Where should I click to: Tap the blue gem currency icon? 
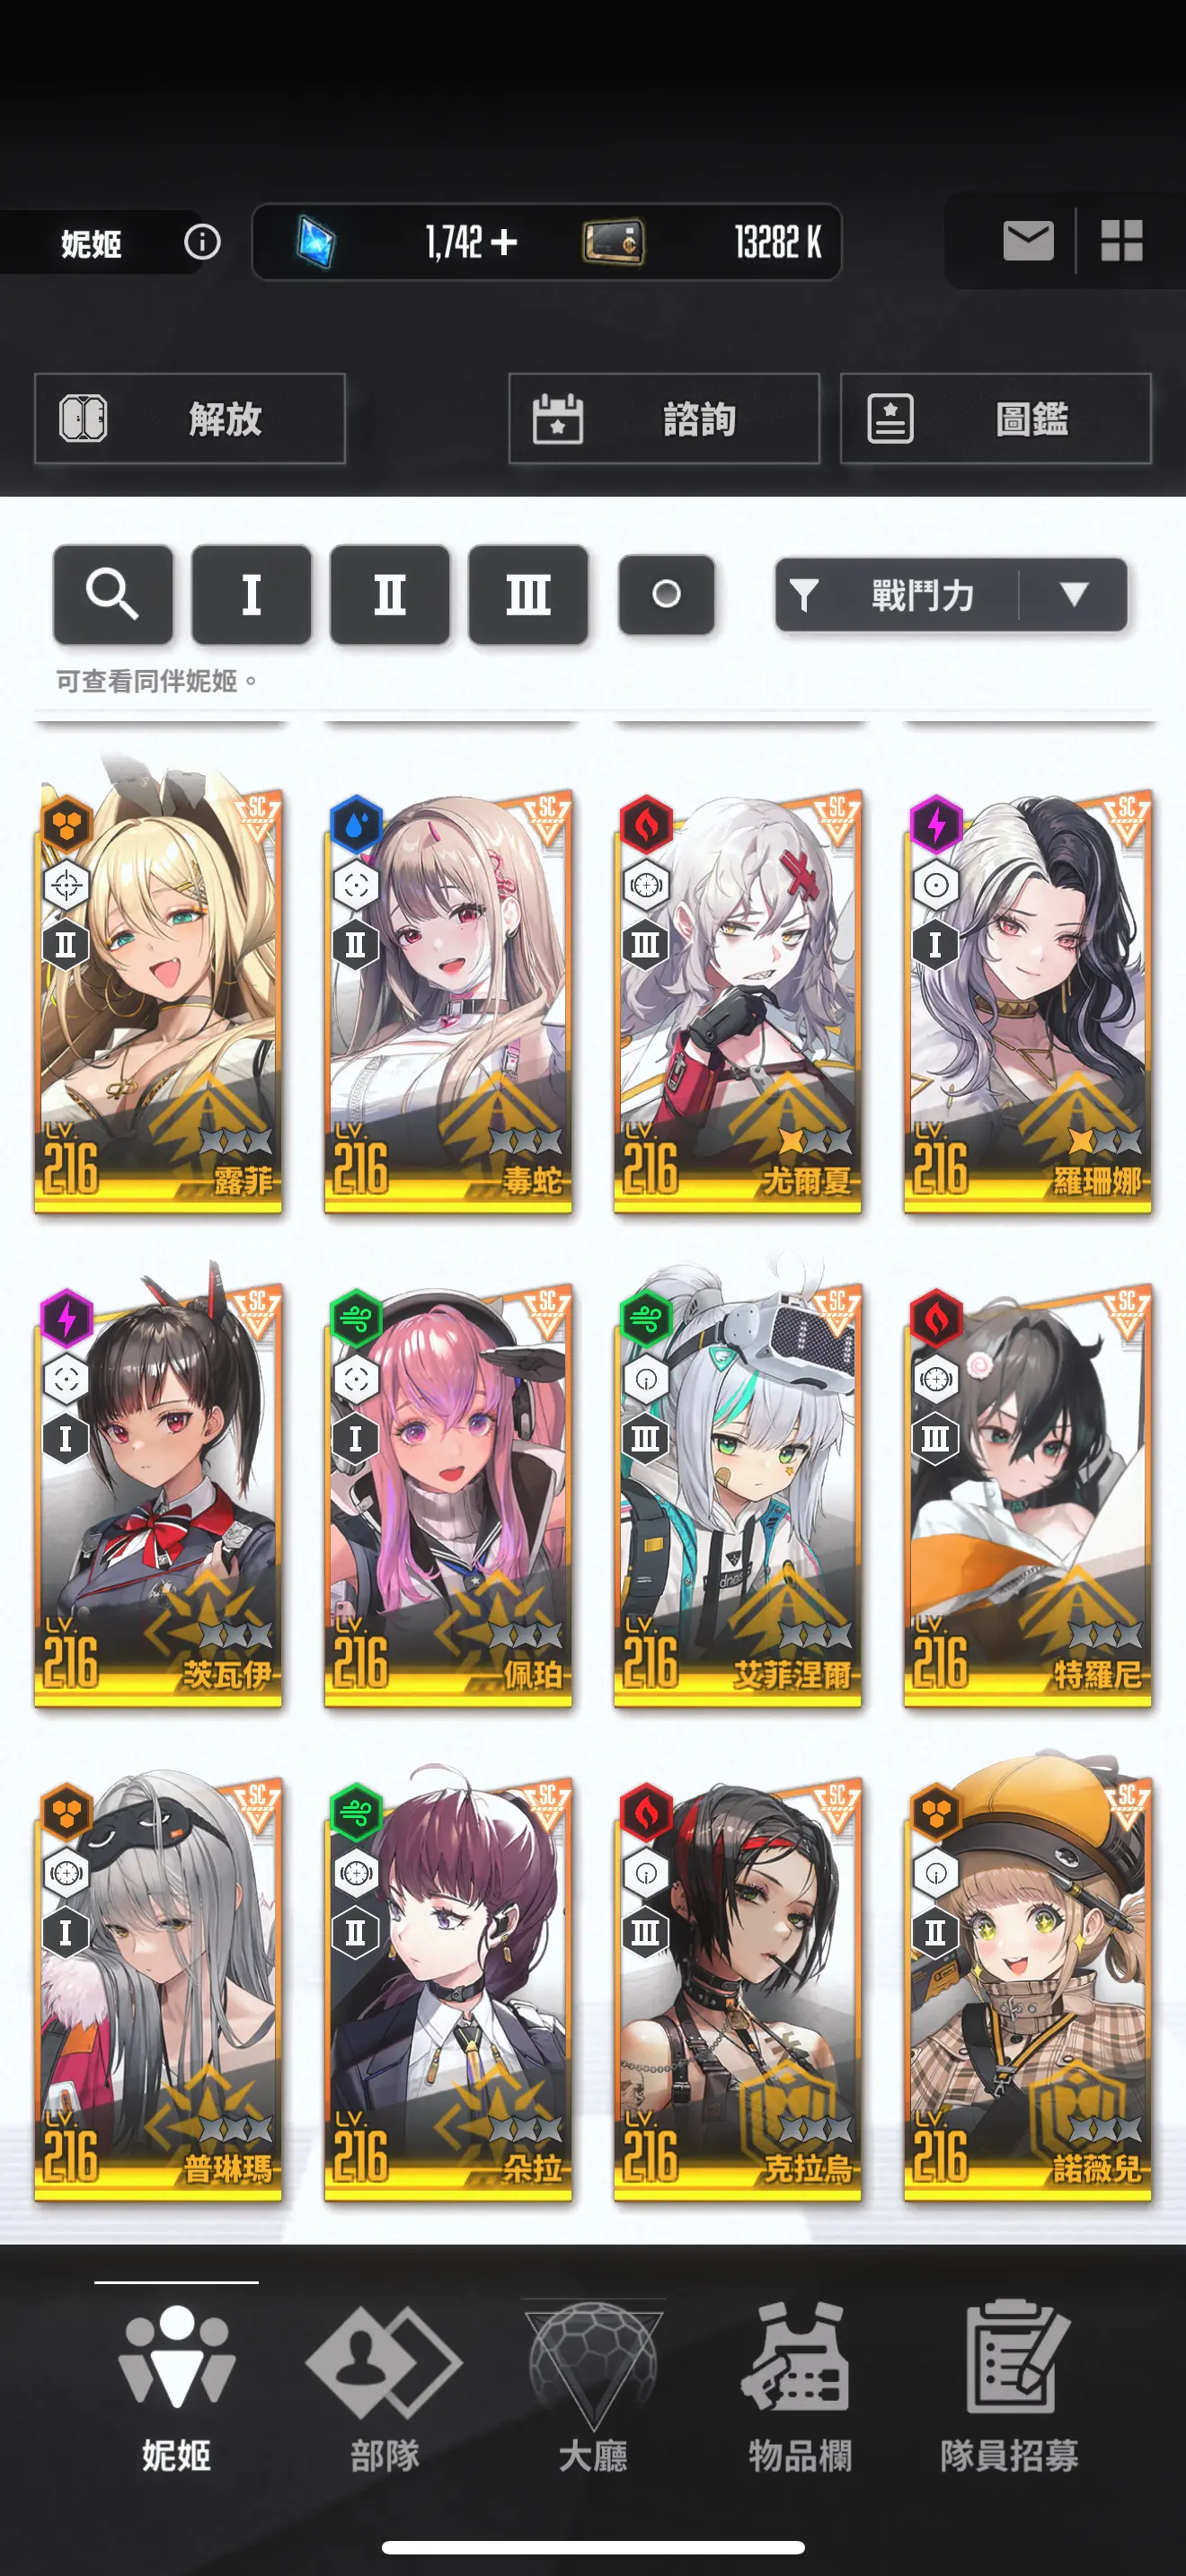tap(316, 242)
